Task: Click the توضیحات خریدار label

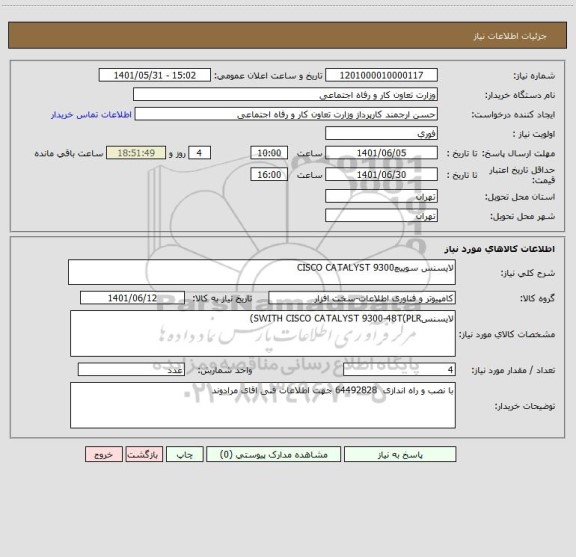Action: [x=525, y=406]
